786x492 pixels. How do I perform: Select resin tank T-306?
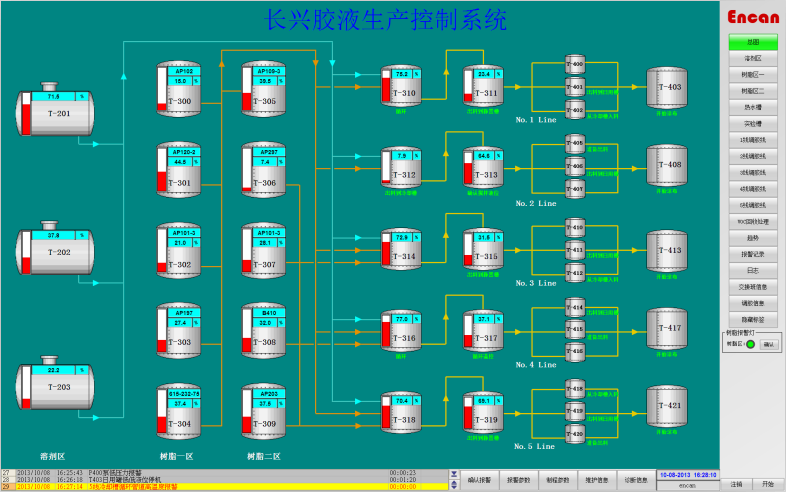(x=264, y=170)
